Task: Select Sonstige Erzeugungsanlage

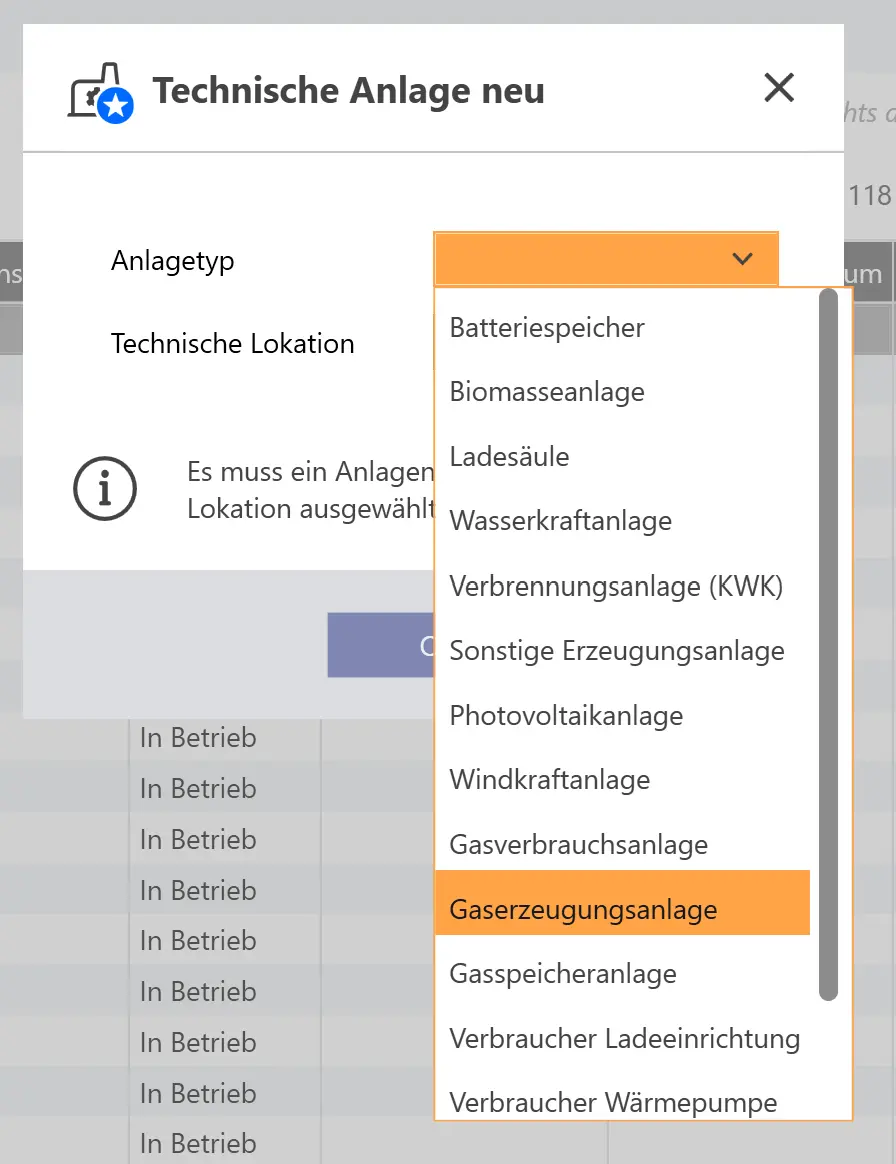Action: [617, 651]
